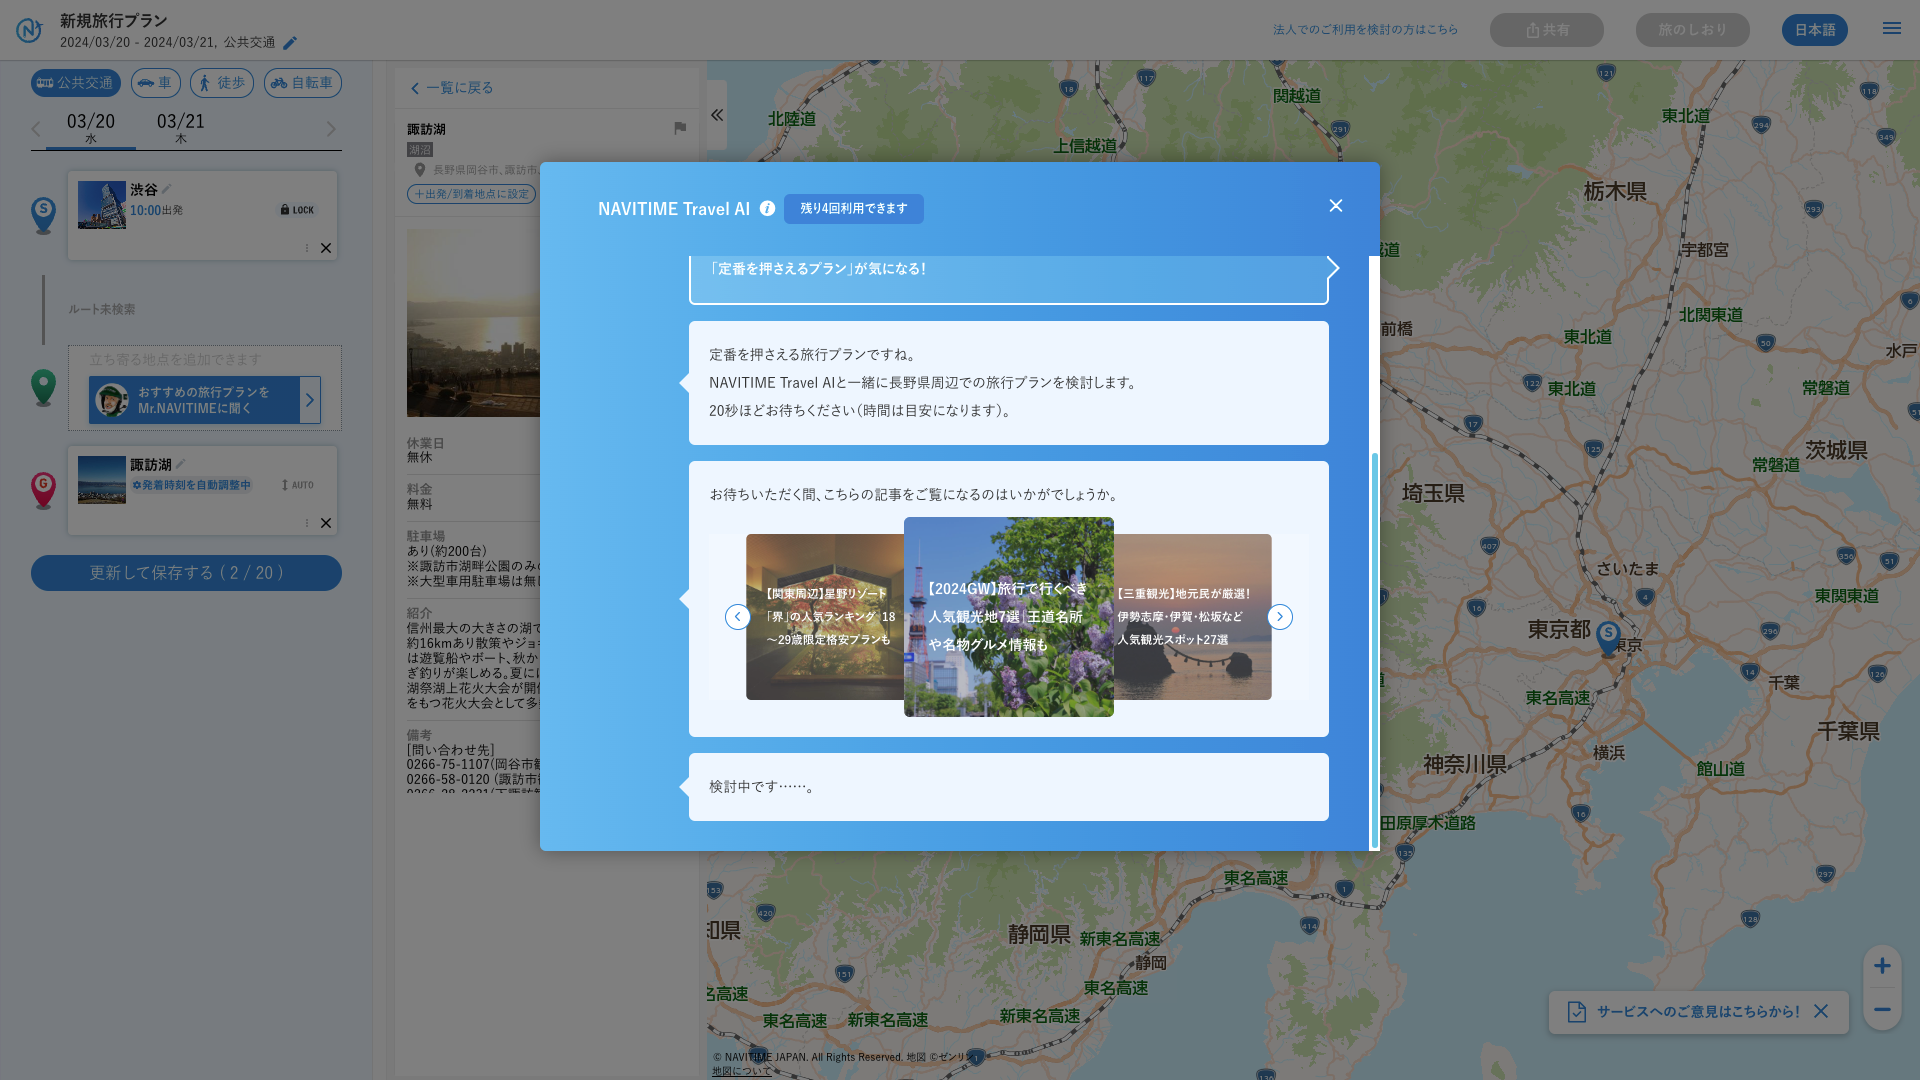Image resolution: width=1920 pixels, height=1080 pixels.
Task: Click the 更新して保存する button
Action: click(186, 573)
